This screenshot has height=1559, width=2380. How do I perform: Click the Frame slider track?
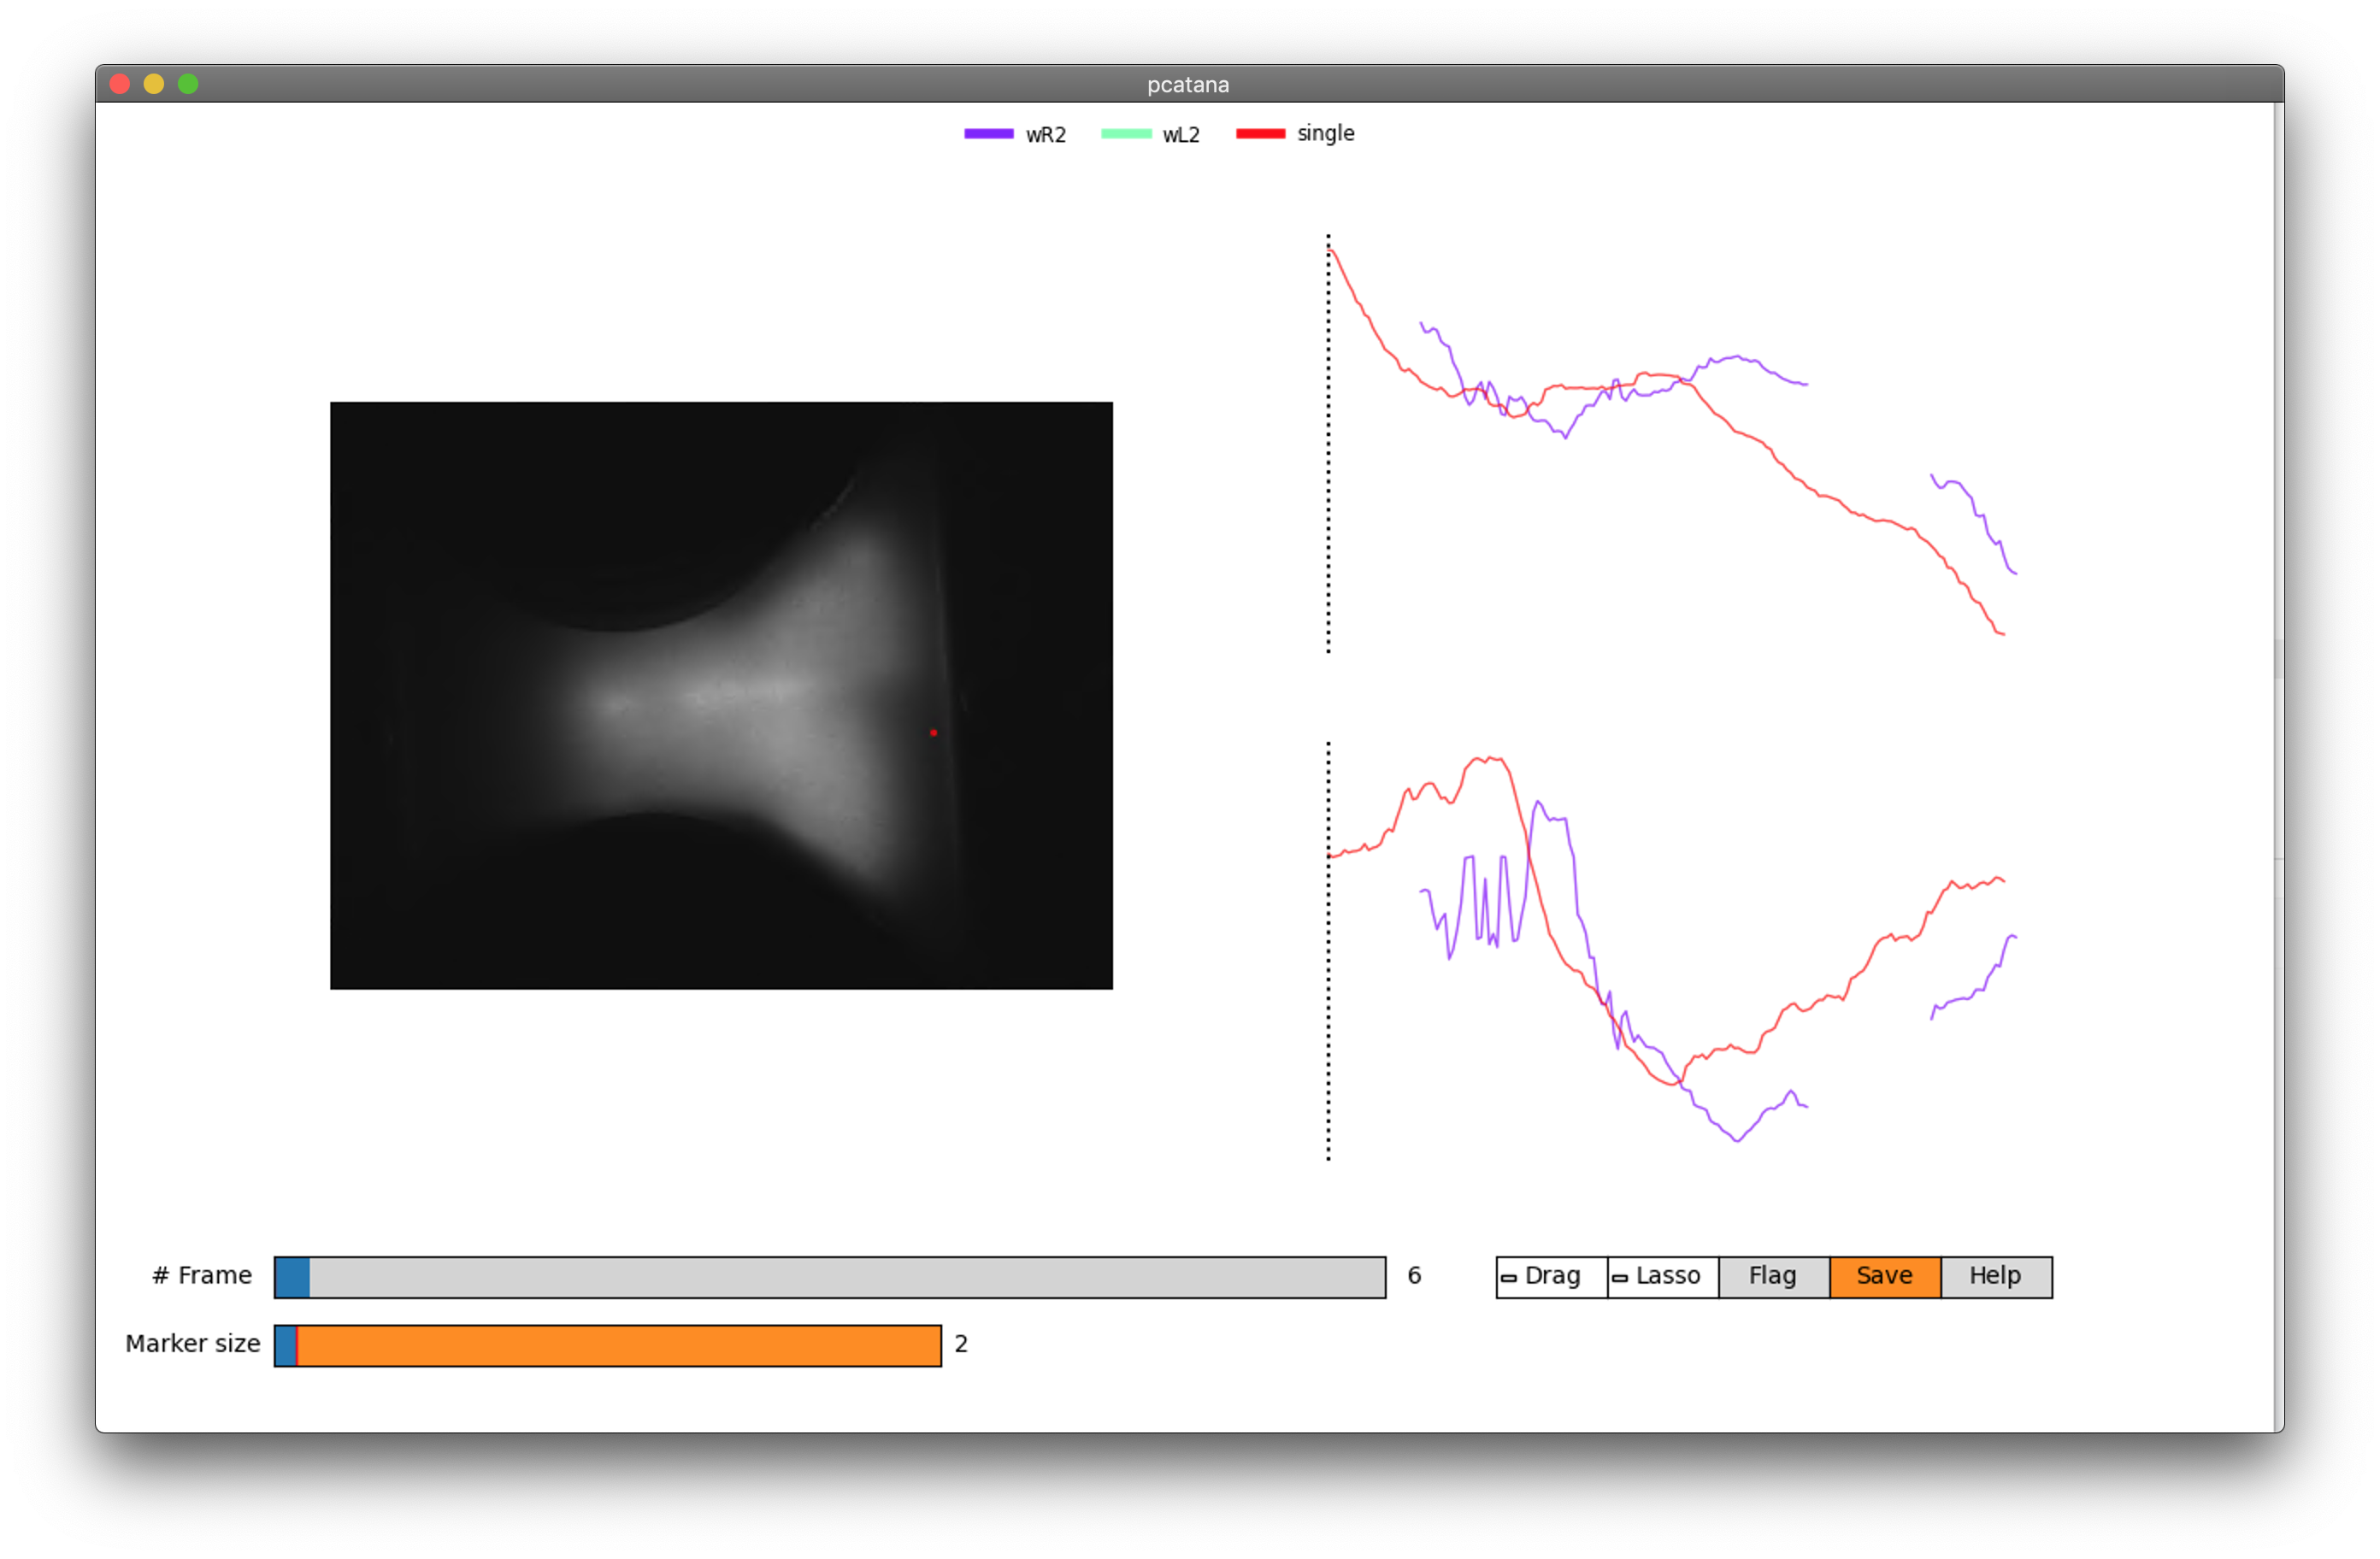coord(830,1277)
